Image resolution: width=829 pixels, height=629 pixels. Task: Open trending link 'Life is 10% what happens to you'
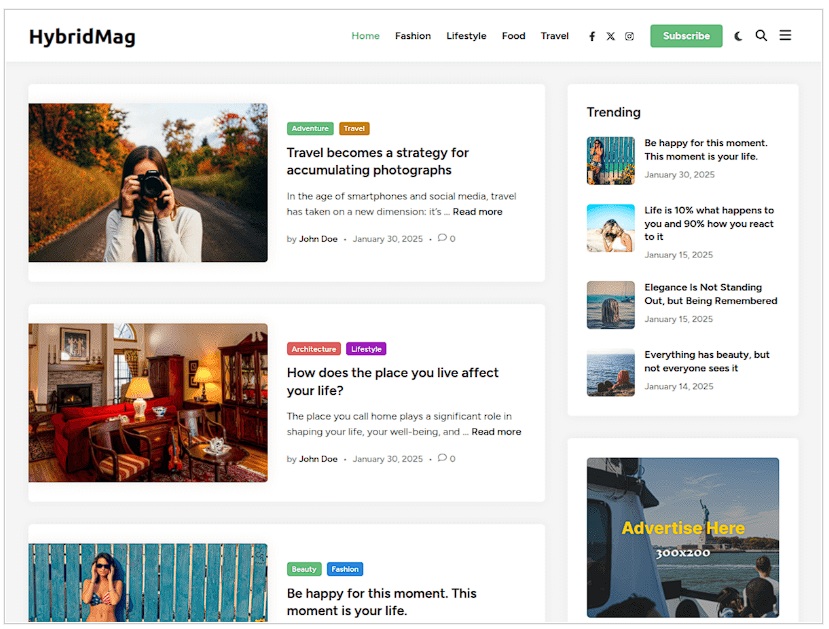[x=708, y=224]
